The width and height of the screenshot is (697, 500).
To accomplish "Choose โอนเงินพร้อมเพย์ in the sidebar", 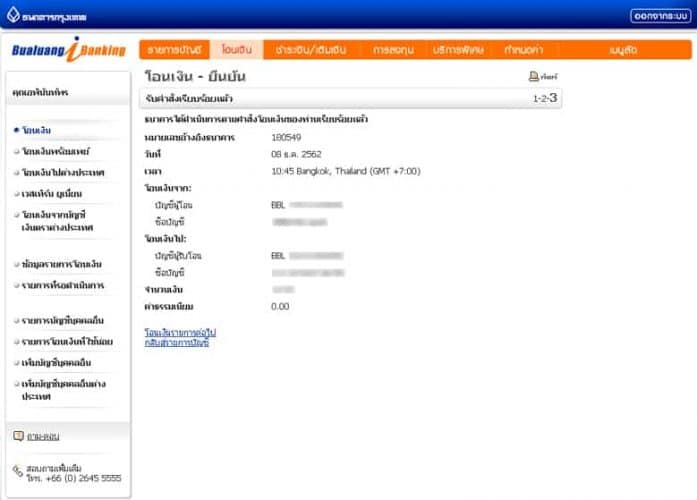I will [54, 151].
